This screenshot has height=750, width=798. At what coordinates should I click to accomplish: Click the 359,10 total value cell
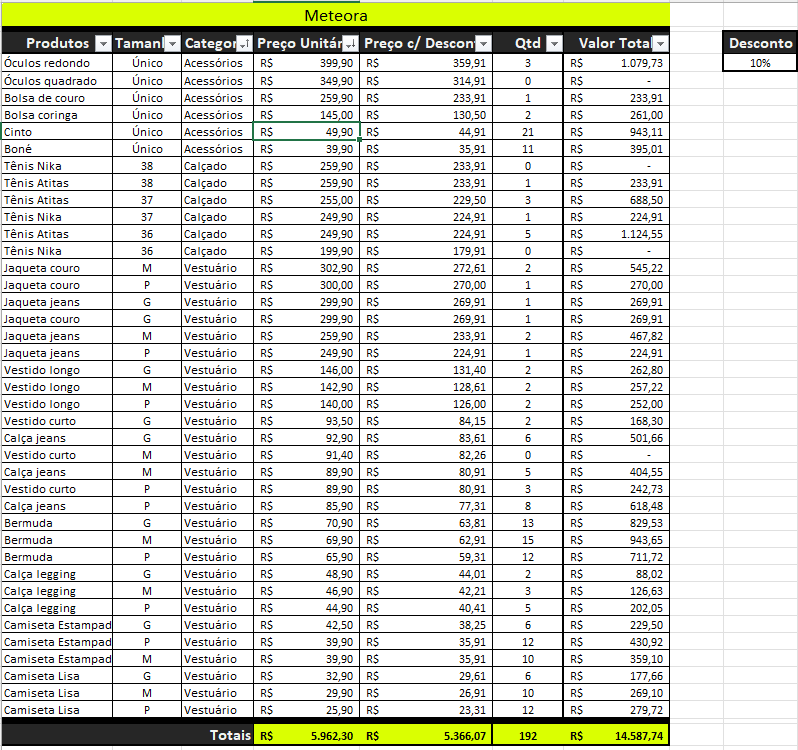coord(616,659)
